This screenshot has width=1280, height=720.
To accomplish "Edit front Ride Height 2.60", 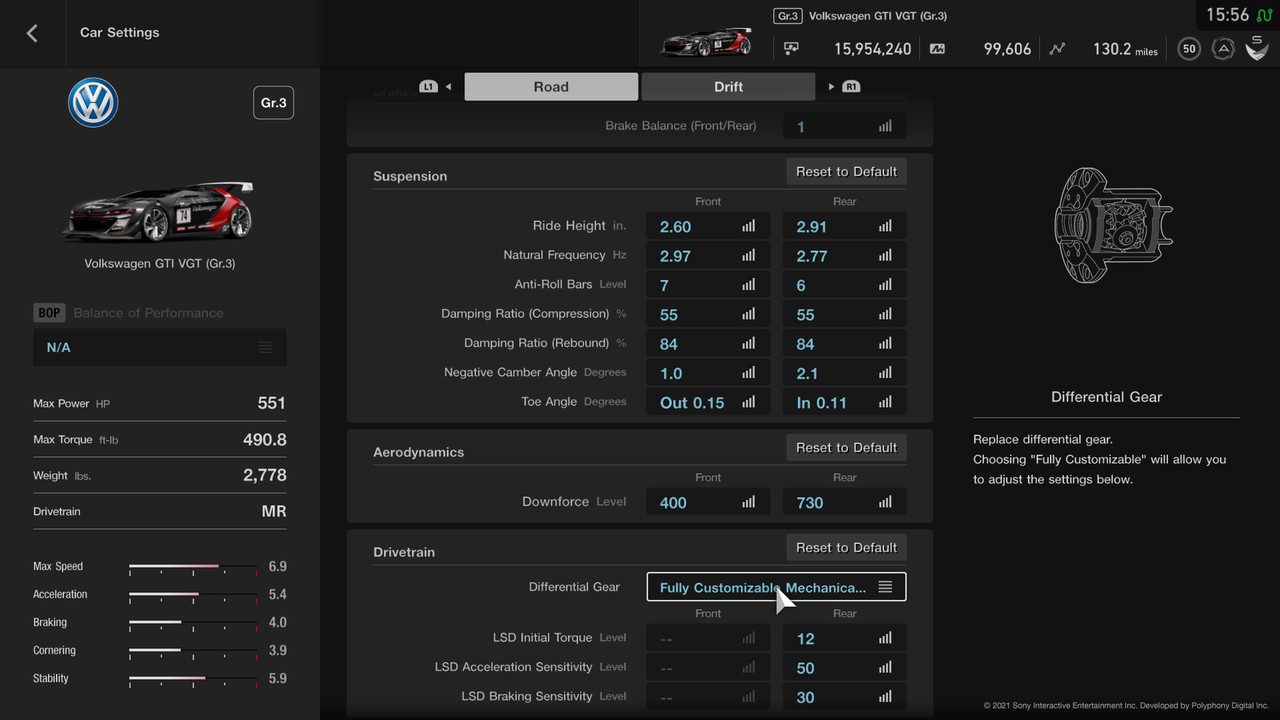I will click(x=708, y=226).
